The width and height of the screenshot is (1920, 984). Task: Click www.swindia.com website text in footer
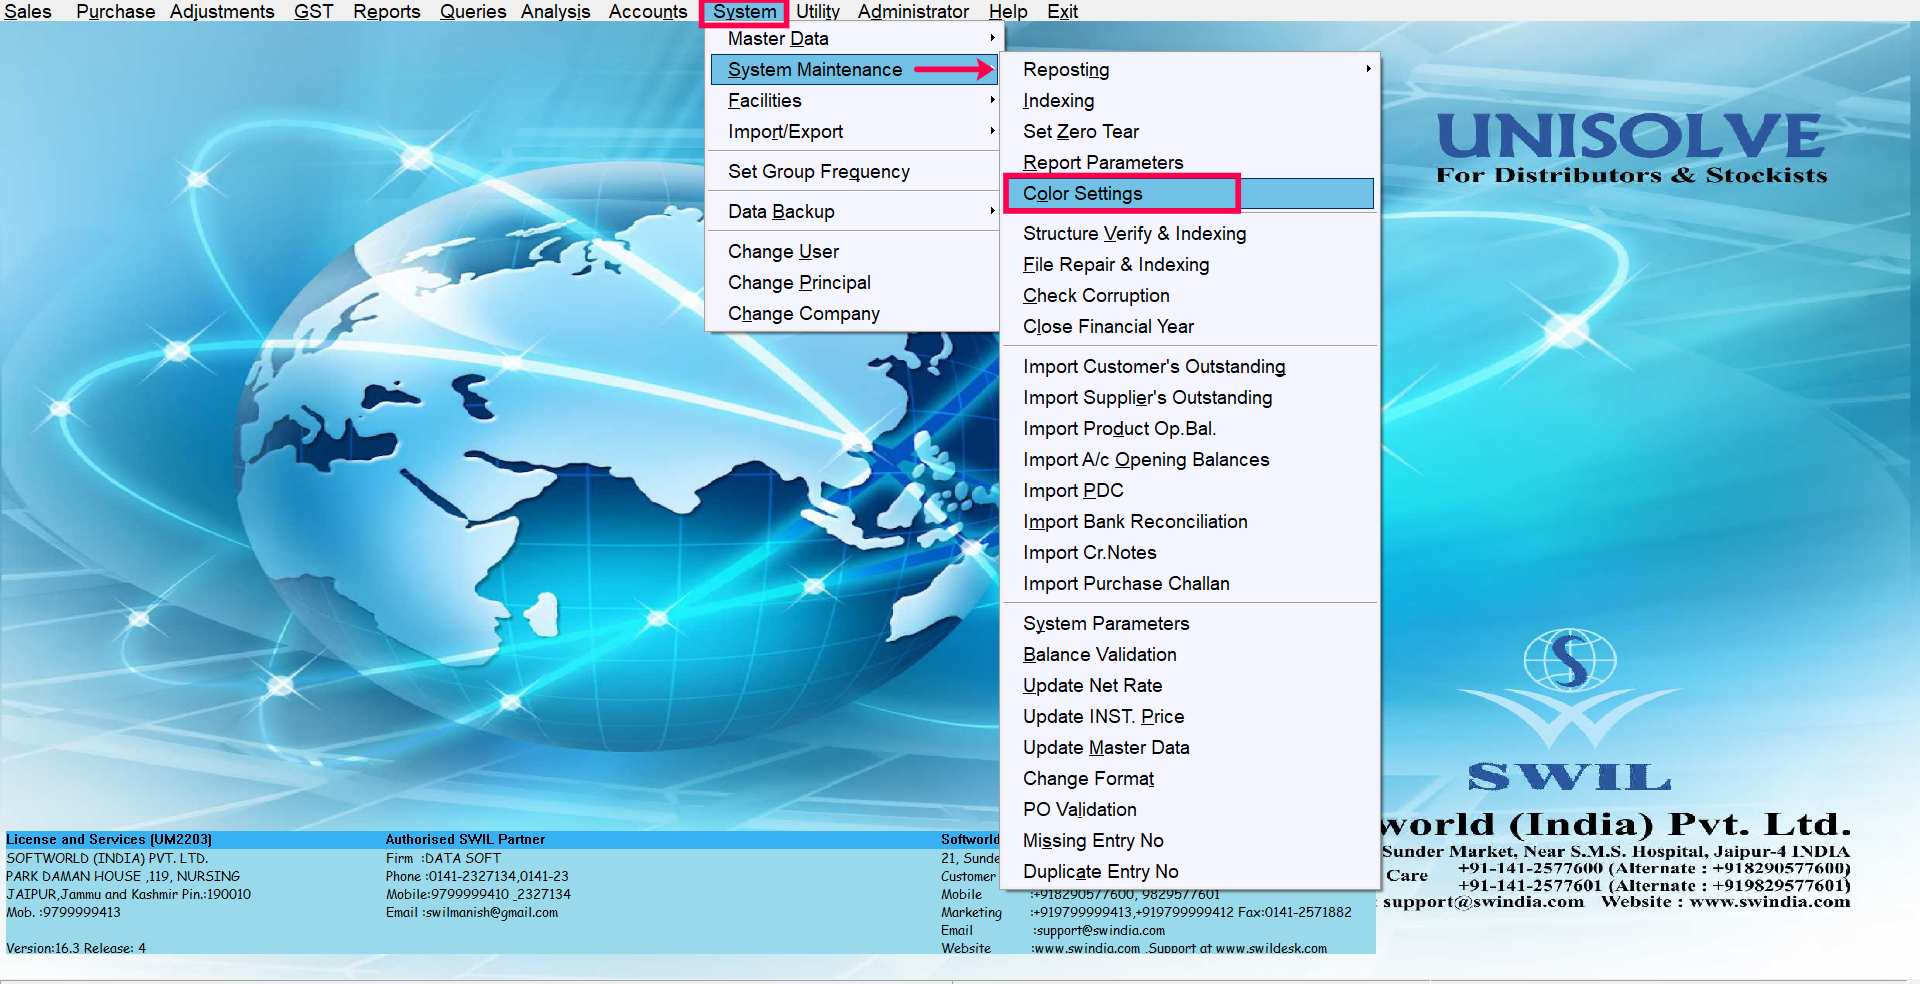click(x=1085, y=949)
